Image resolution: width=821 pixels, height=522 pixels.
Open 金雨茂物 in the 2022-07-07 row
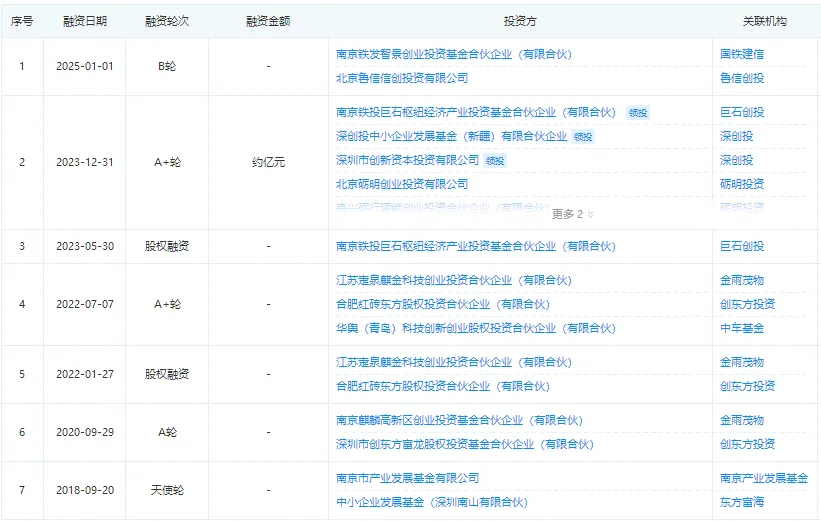[x=742, y=280]
